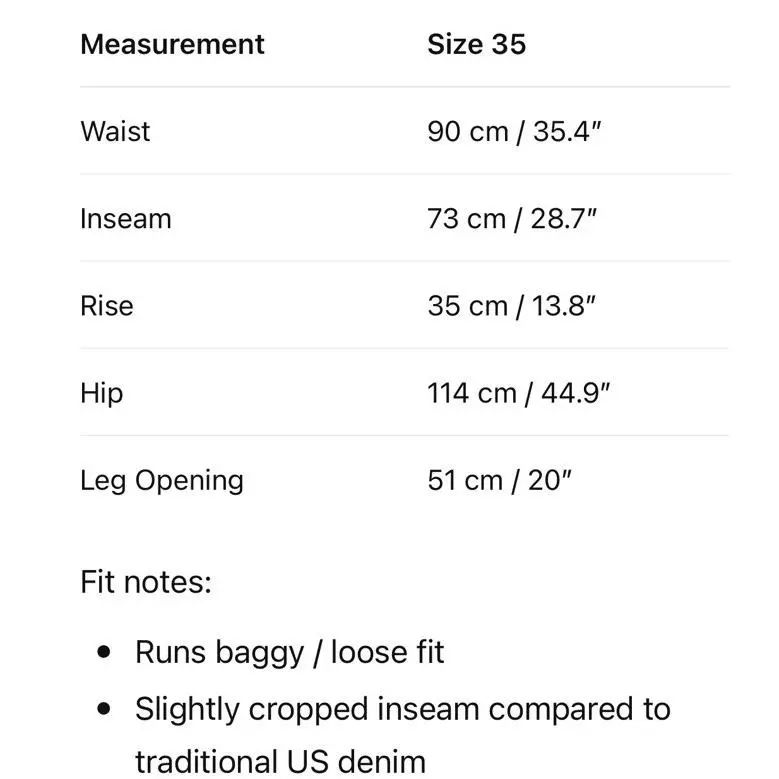
Task: Click the Fit notes heading
Action: pyautogui.click(x=146, y=582)
